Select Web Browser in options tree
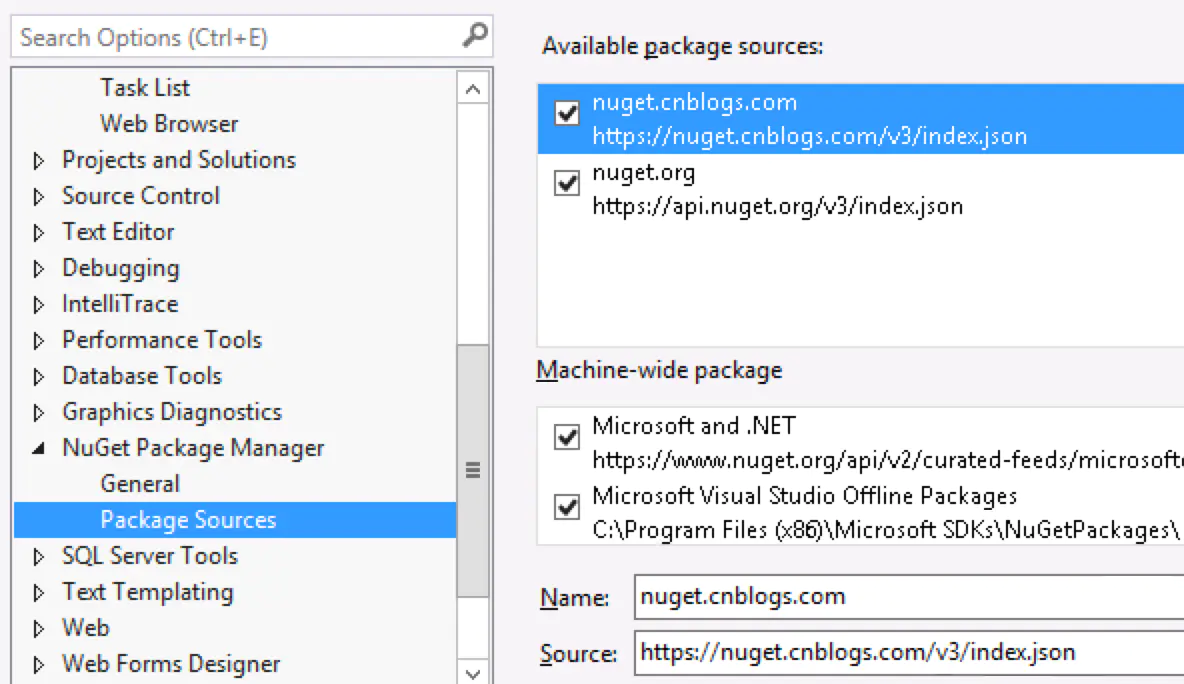The height and width of the screenshot is (684, 1184). pos(169,124)
